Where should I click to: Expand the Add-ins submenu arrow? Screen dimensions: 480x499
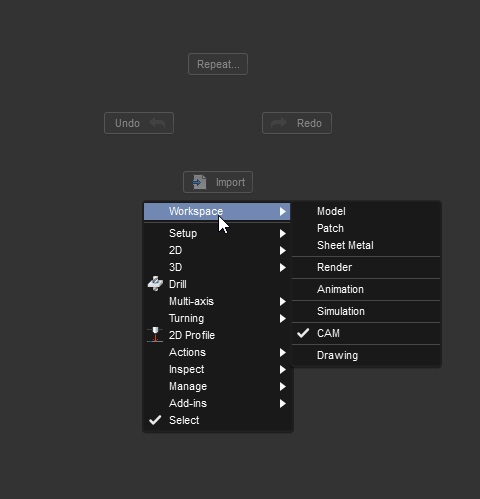click(283, 403)
